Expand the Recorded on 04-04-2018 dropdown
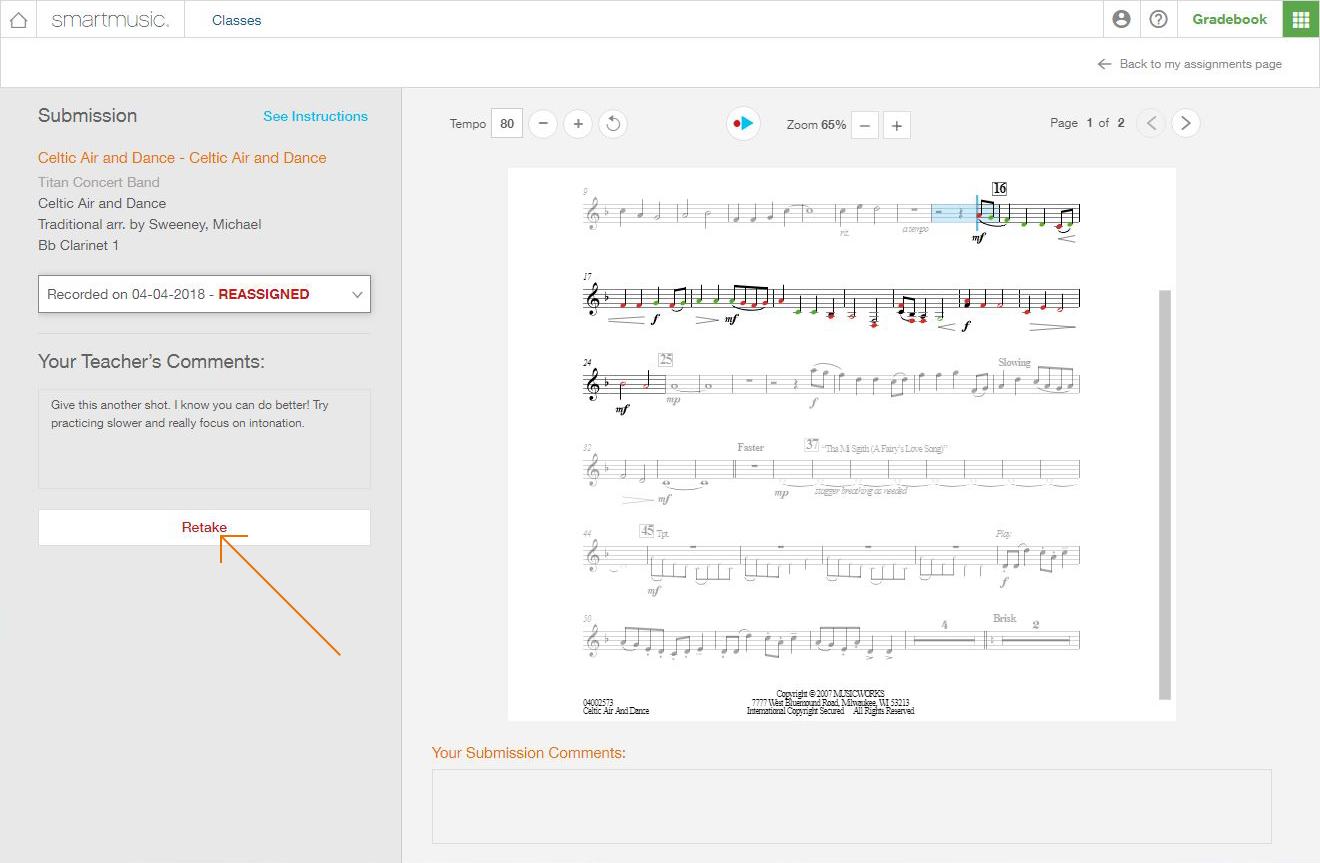 [x=204, y=294]
